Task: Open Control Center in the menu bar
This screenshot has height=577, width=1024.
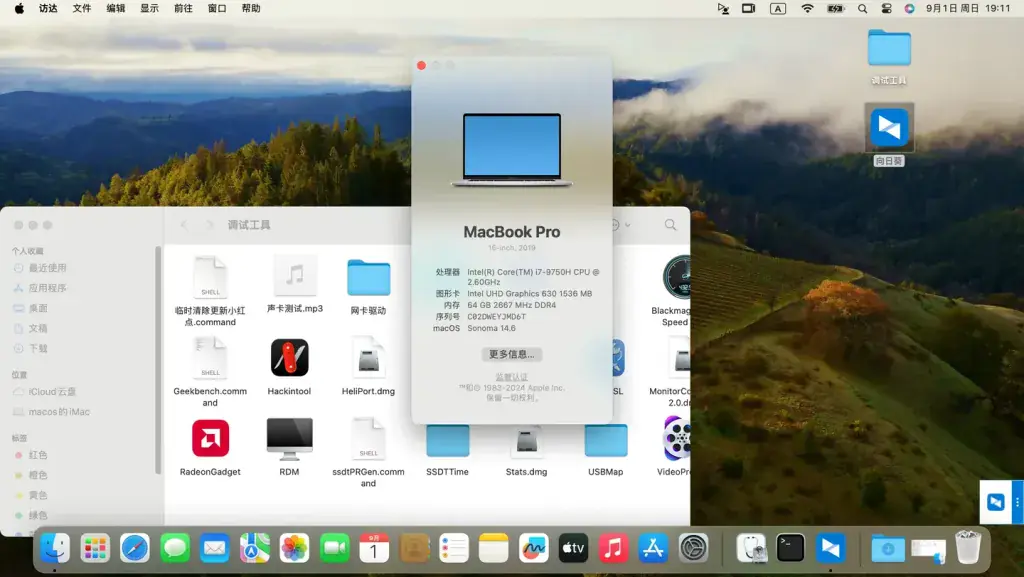Action: tap(886, 8)
